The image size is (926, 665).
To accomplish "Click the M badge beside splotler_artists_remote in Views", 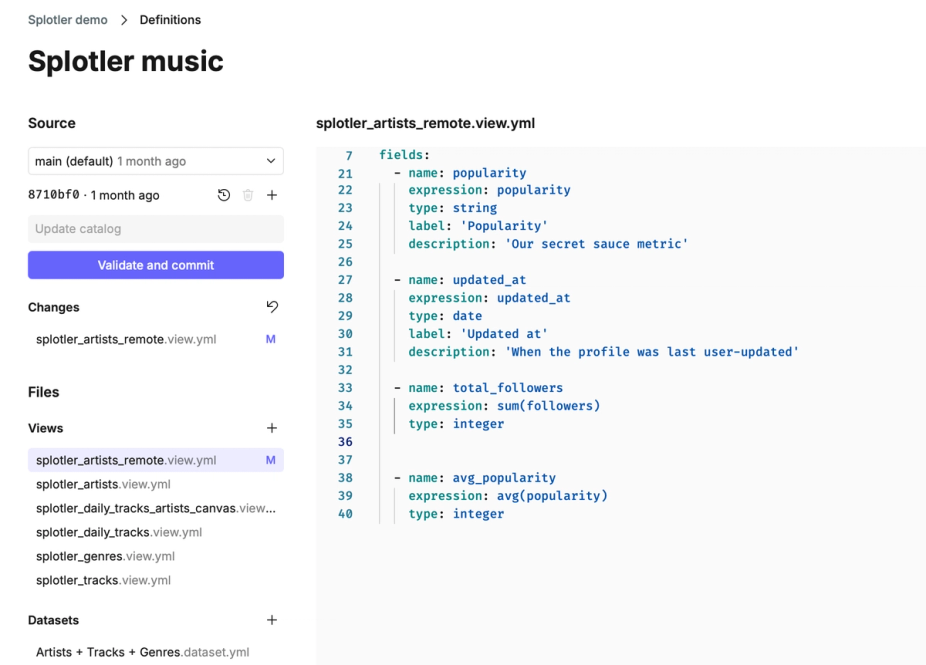I will pyautogui.click(x=270, y=459).
